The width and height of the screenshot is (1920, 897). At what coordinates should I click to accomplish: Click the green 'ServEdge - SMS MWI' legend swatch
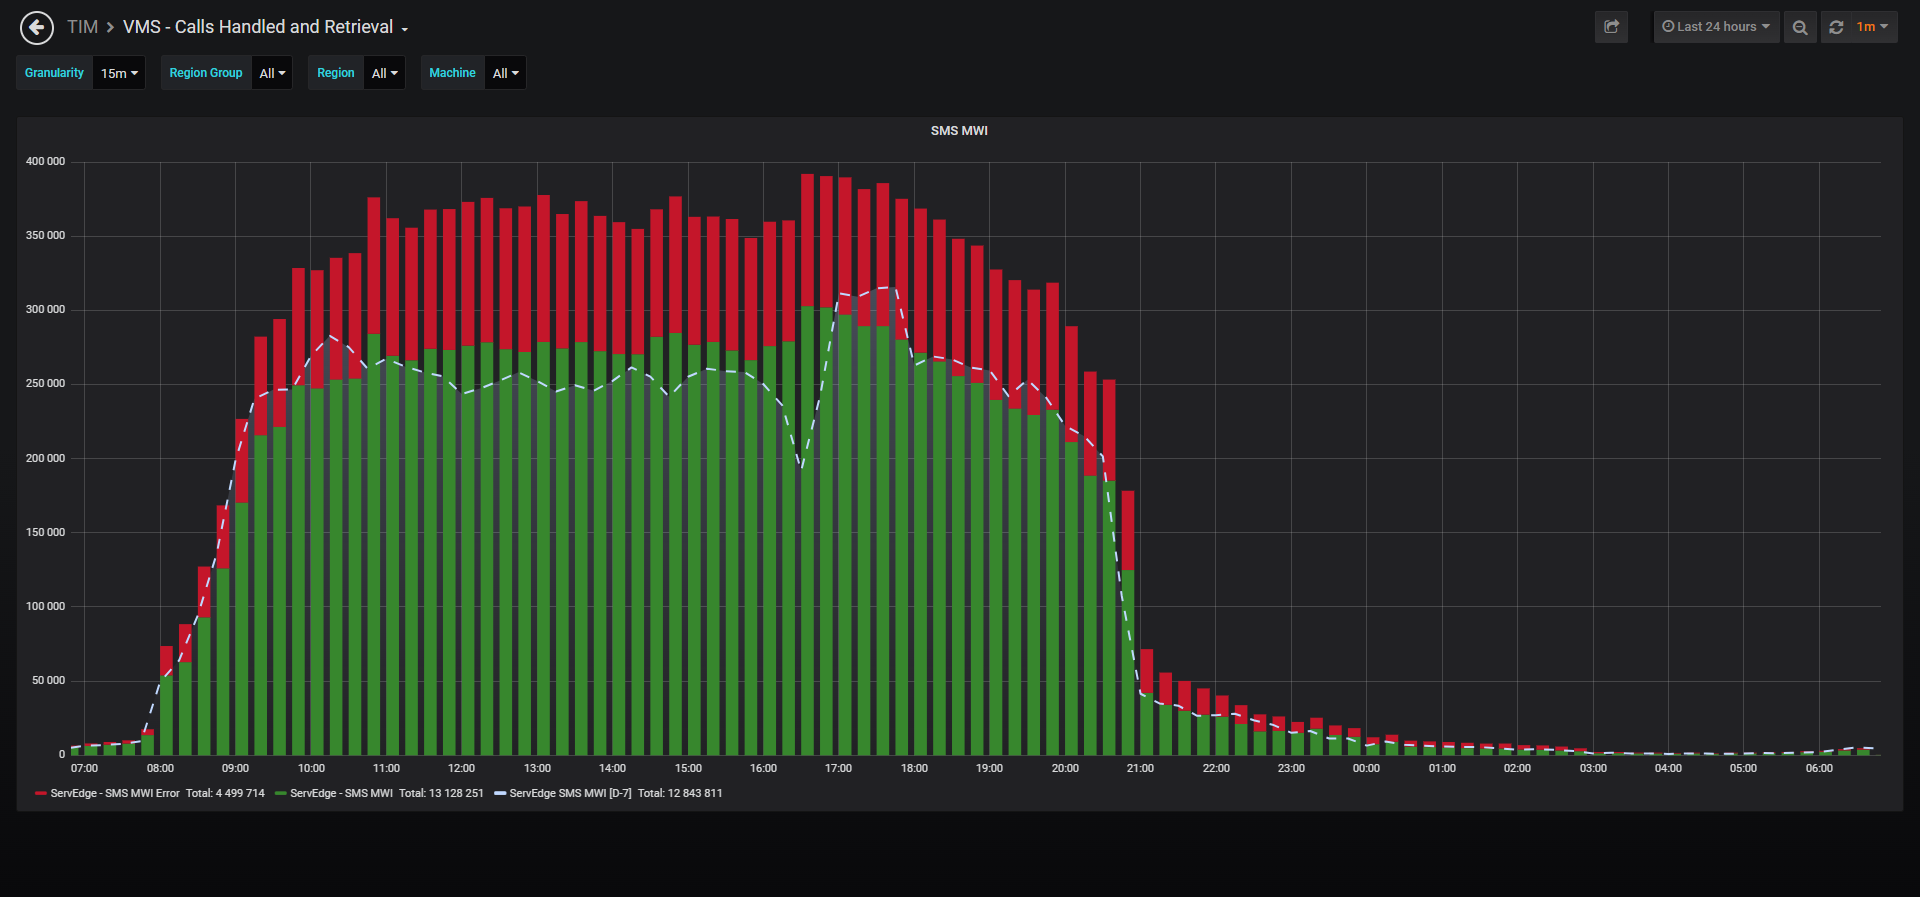click(x=280, y=794)
